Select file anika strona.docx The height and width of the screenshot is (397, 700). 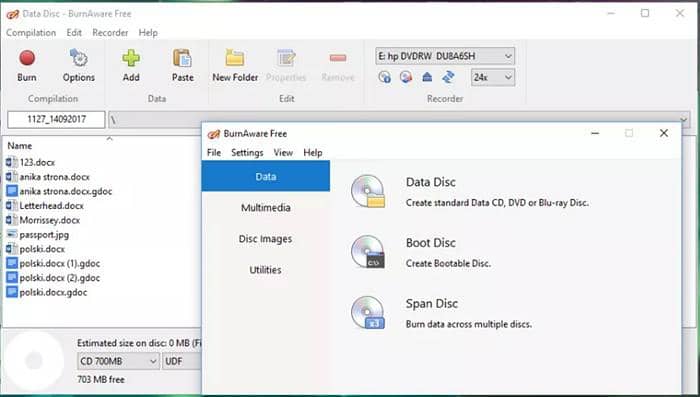54,177
